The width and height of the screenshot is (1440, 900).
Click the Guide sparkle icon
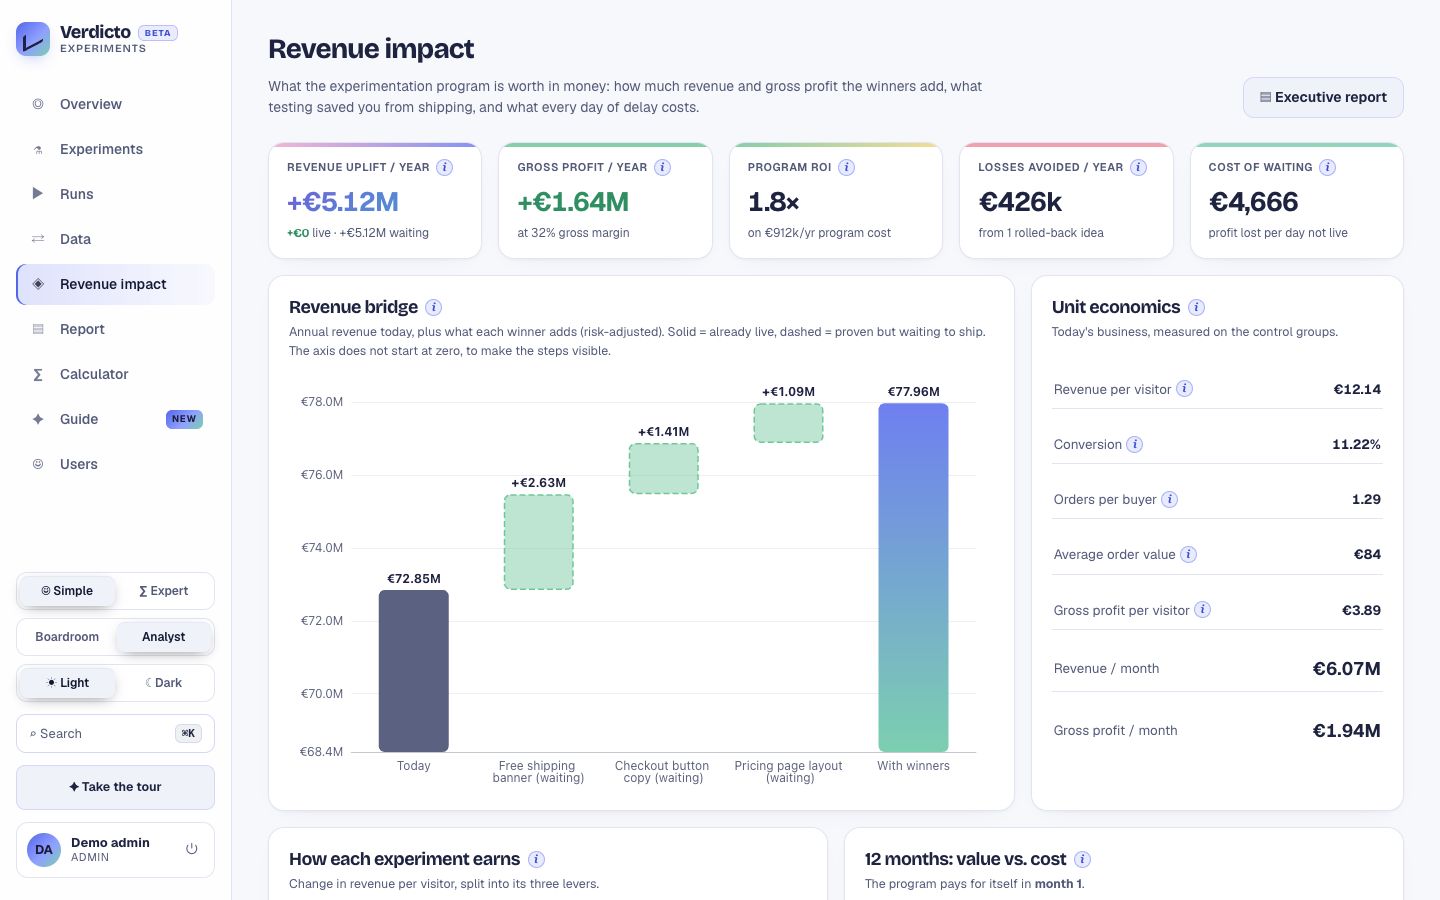[38, 419]
